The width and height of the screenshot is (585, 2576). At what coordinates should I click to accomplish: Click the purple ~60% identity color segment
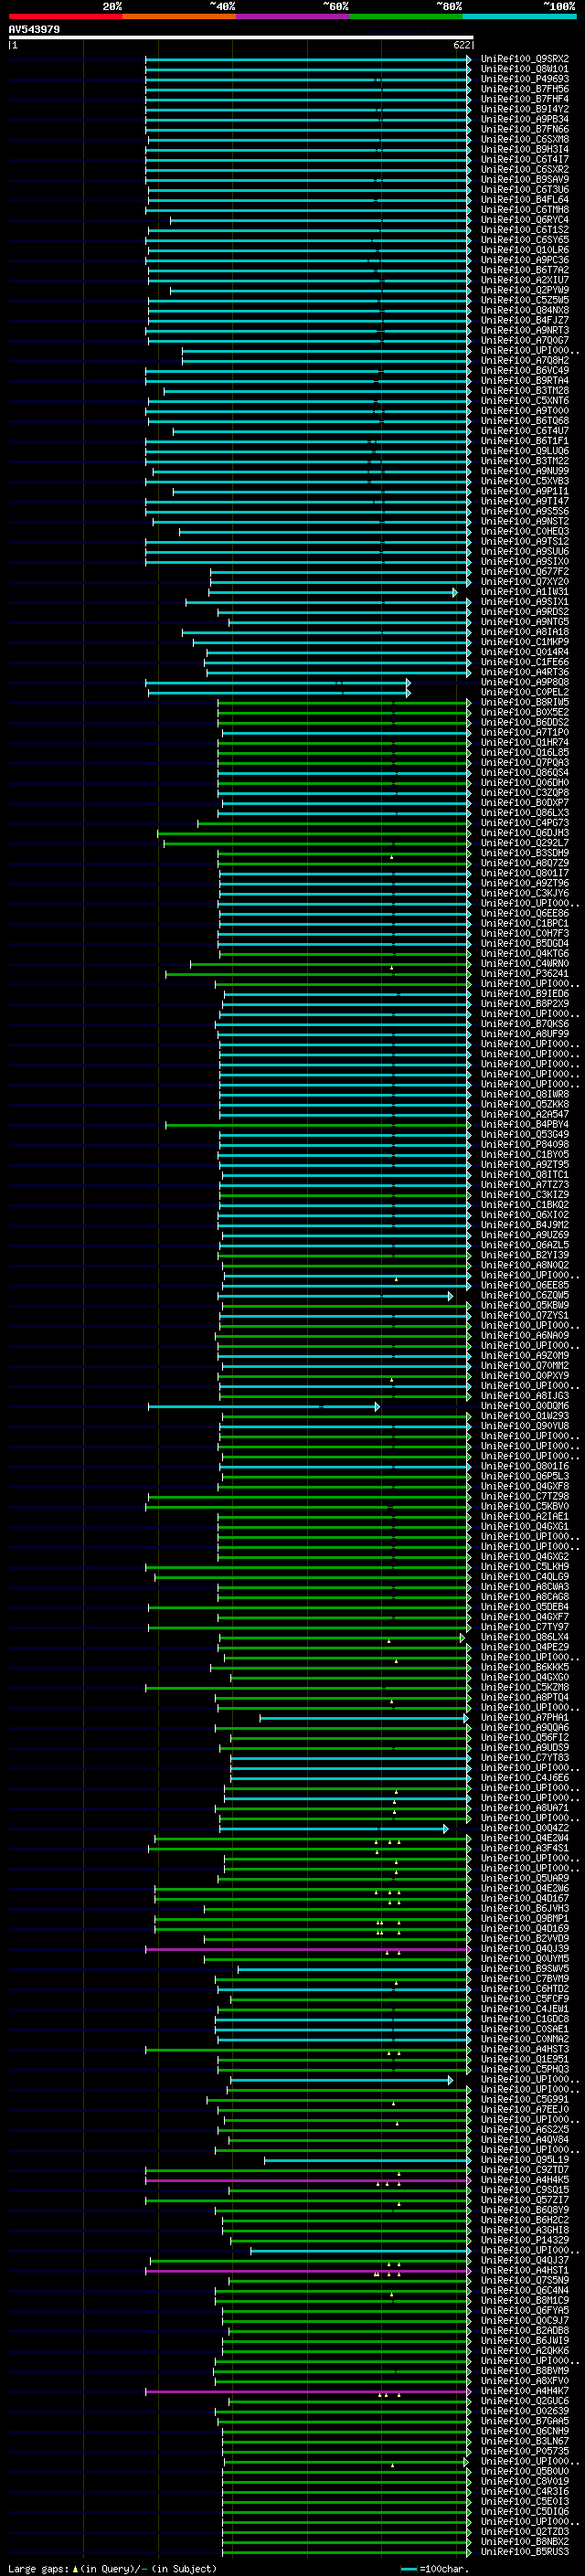tap(293, 16)
